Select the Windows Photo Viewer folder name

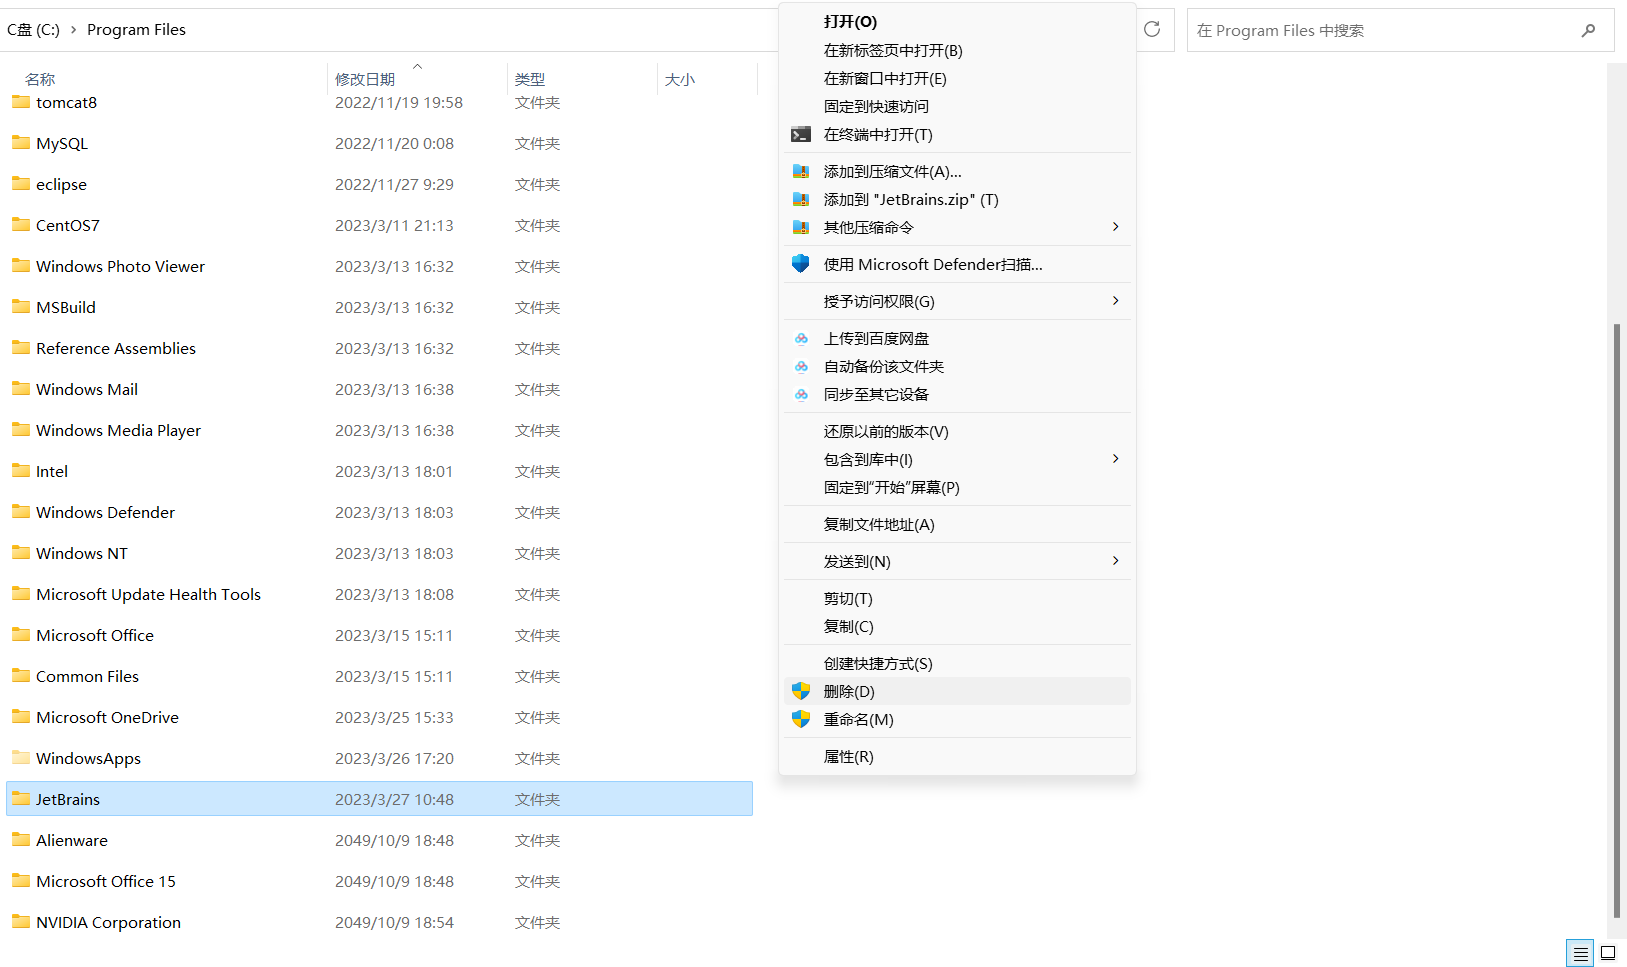click(120, 266)
